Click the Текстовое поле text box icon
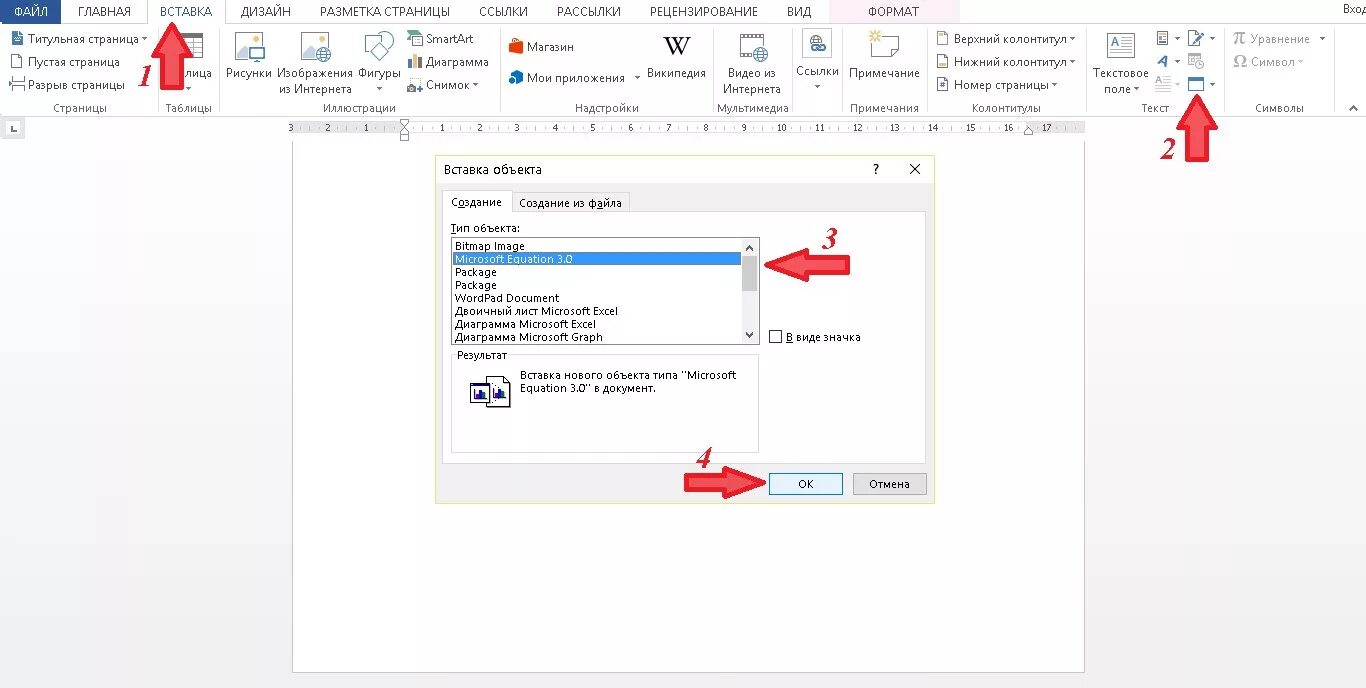The width and height of the screenshot is (1366, 688). pos(1121,45)
